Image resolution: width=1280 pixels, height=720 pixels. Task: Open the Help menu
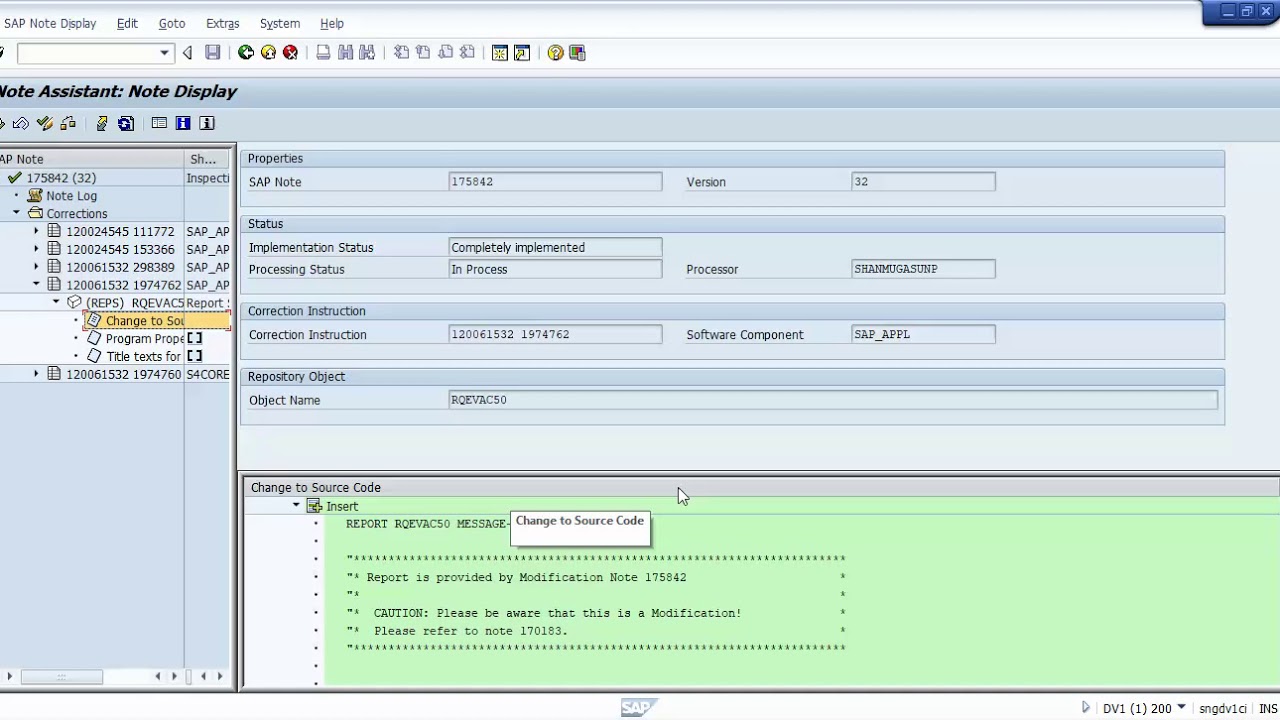click(332, 23)
